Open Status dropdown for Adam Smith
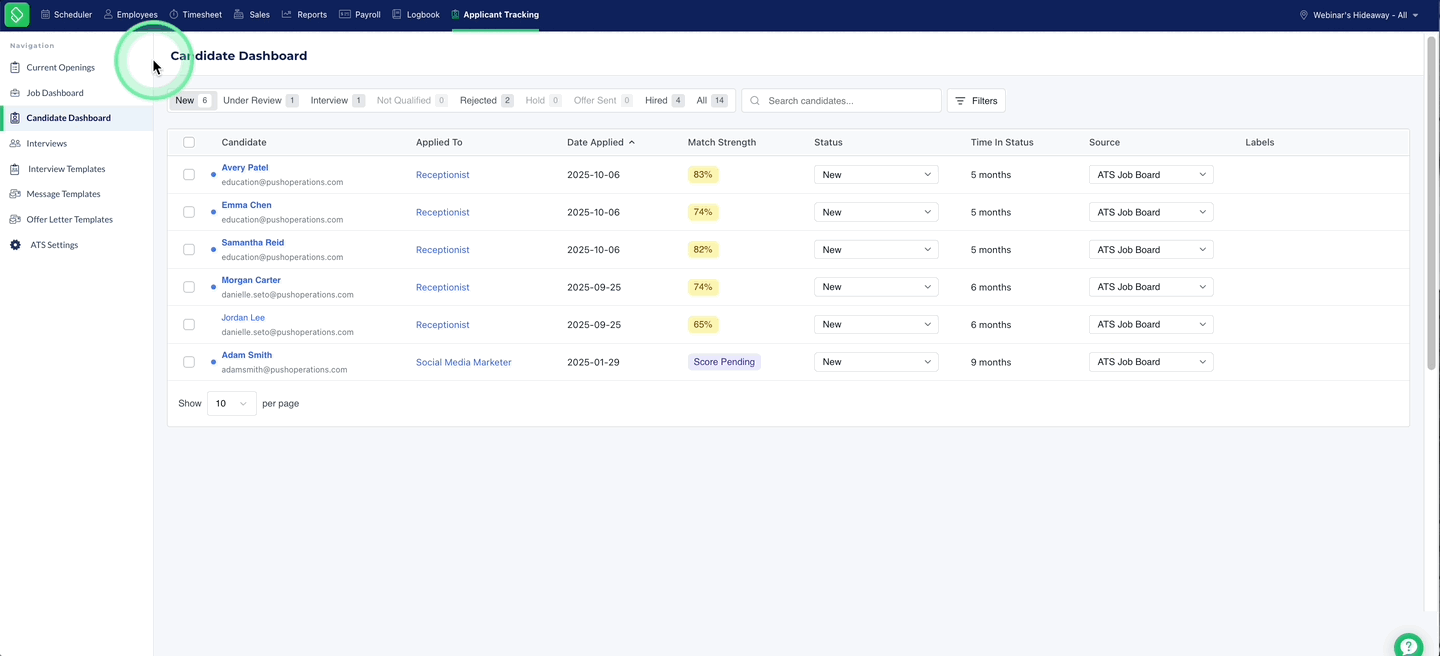This screenshot has width=1440, height=656. coord(876,362)
